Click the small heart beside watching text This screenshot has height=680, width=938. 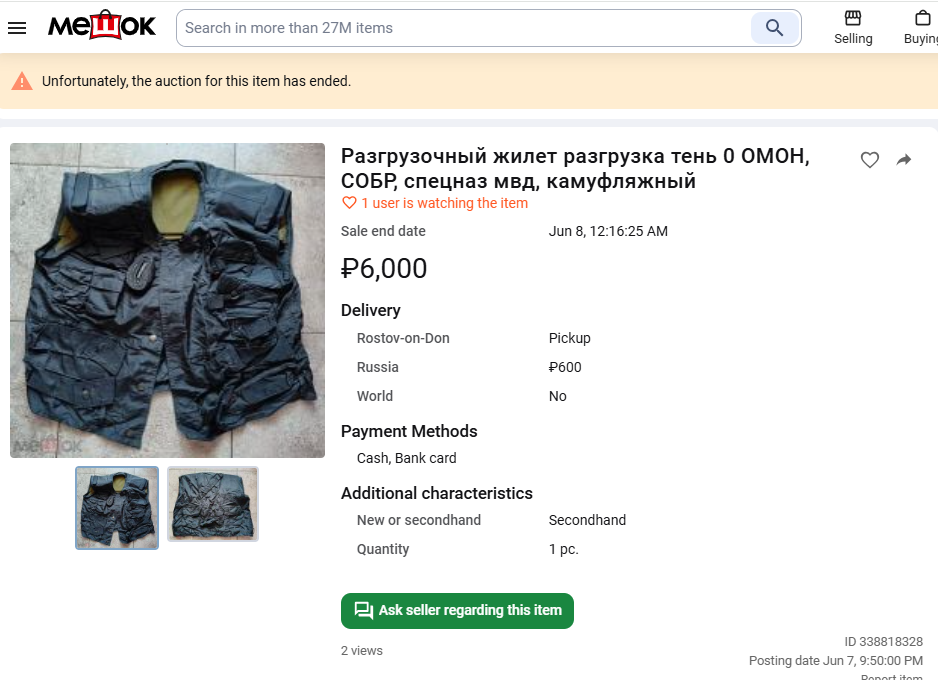tap(349, 203)
